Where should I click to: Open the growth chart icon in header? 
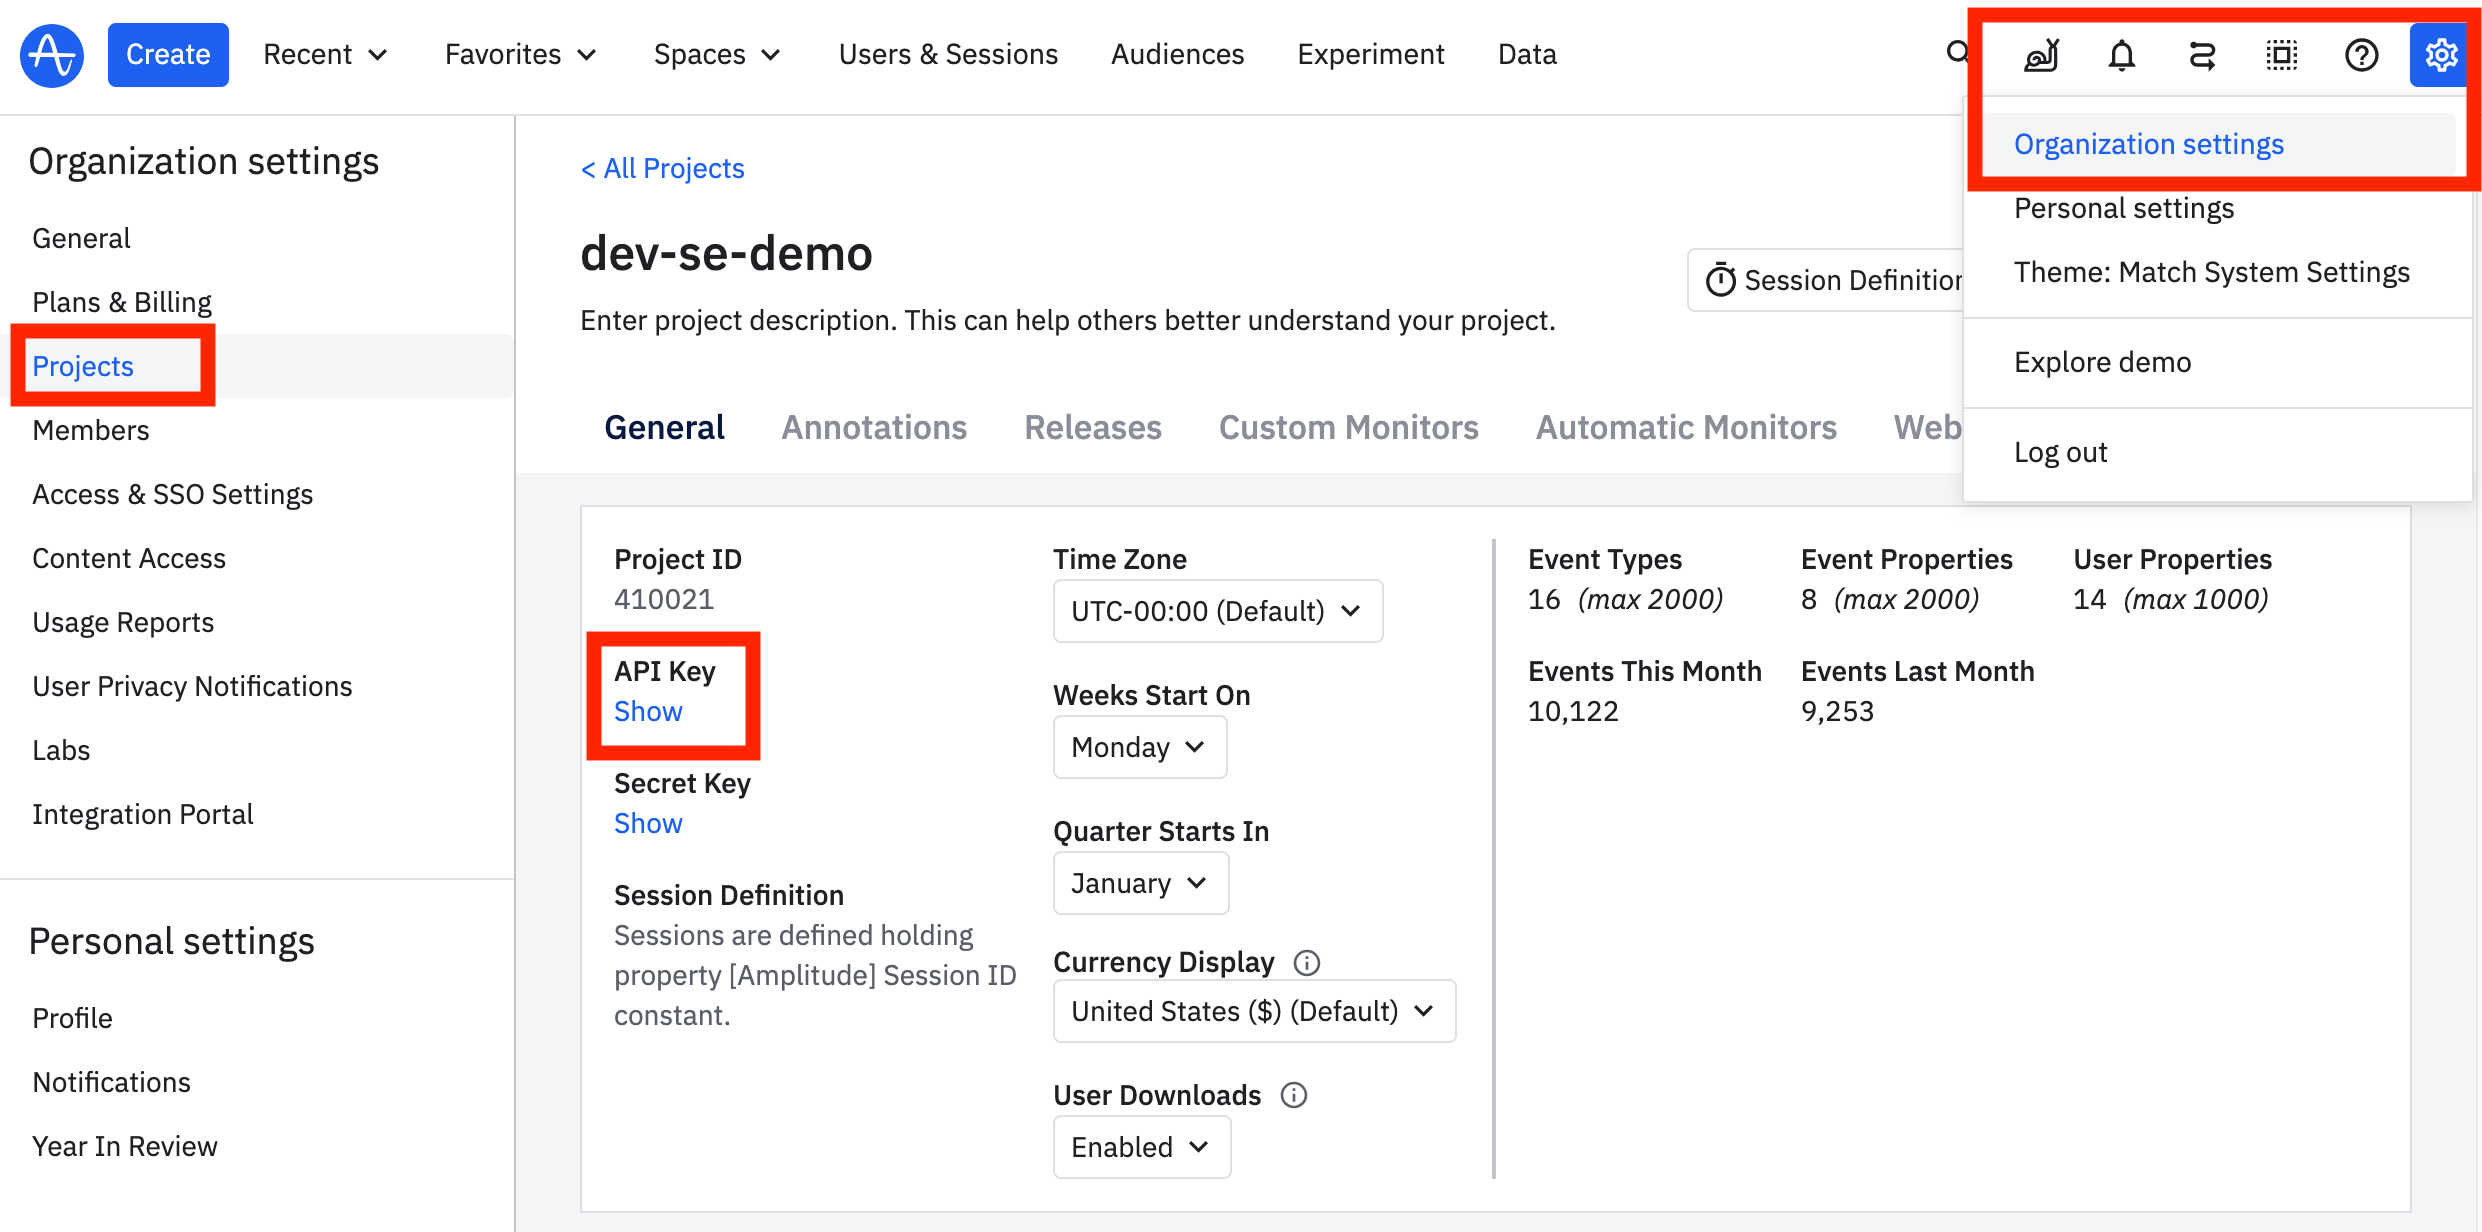[2041, 55]
